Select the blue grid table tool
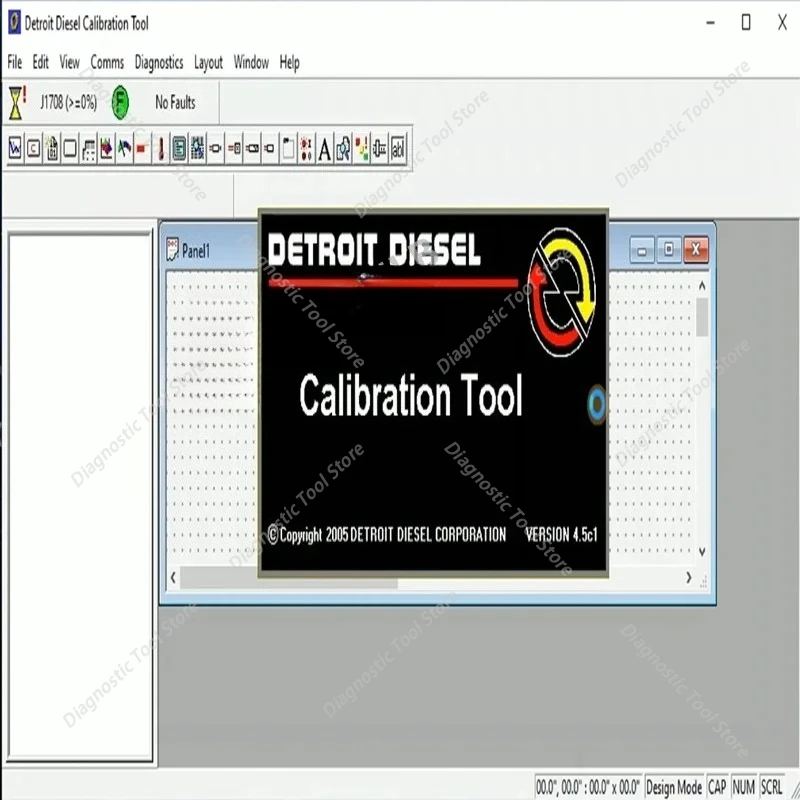 [197, 149]
